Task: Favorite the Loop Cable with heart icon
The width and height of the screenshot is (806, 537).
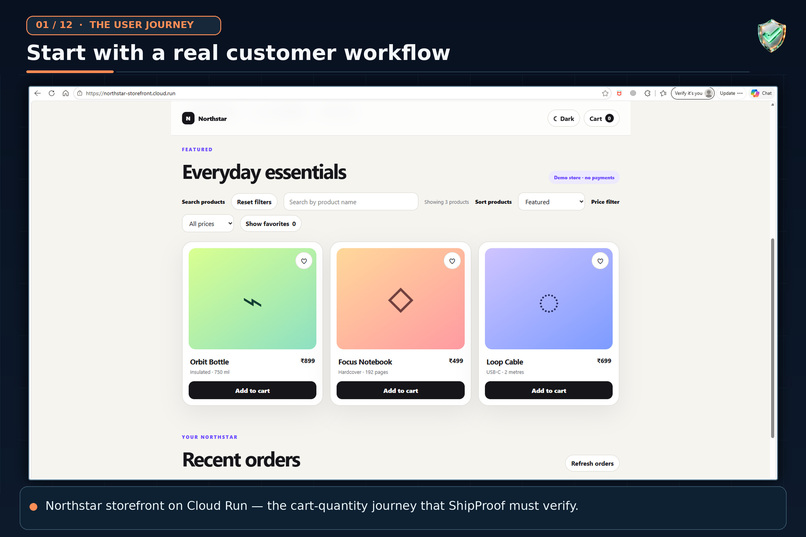Action: point(600,261)
